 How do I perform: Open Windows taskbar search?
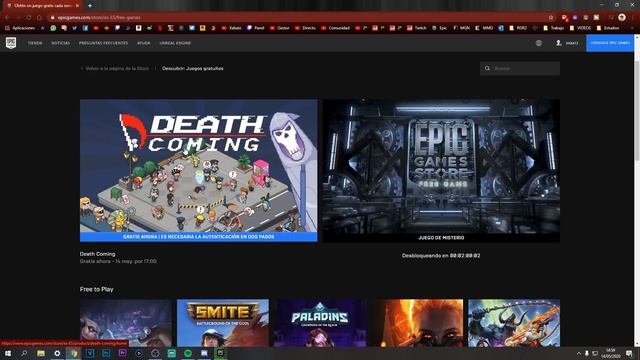(24, 353)
